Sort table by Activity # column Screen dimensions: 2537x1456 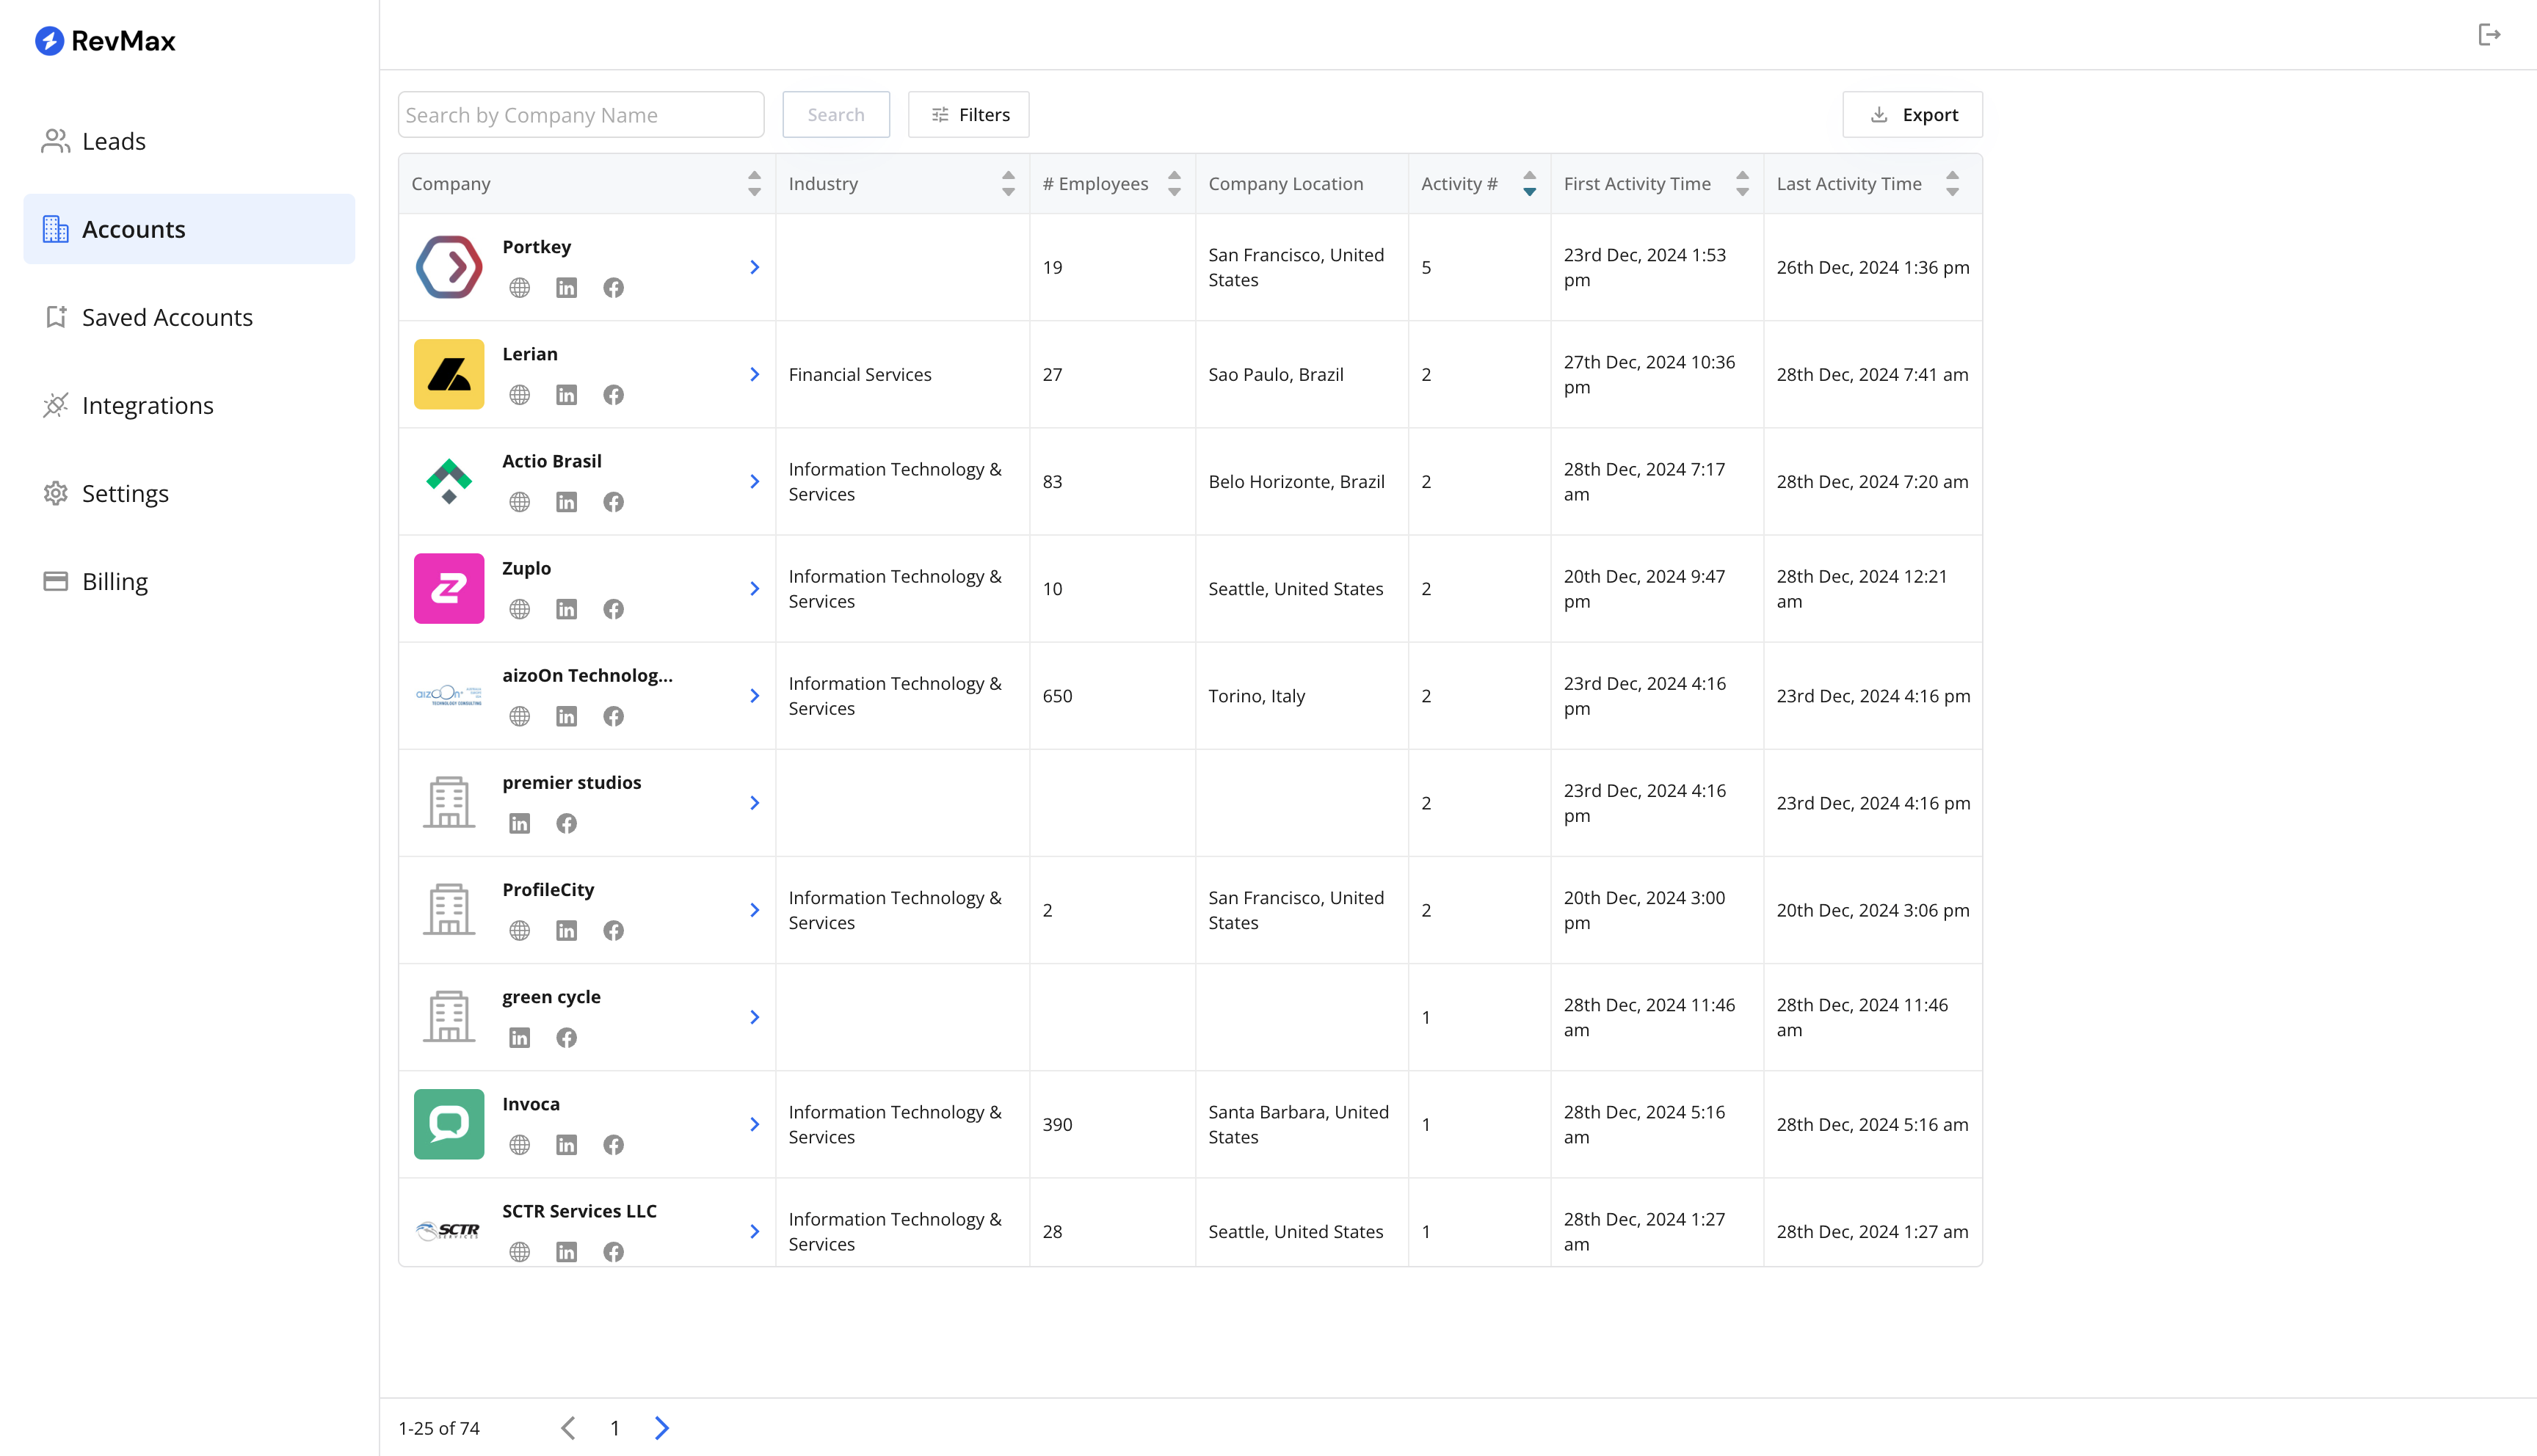pyautogui.click(x=1529, y=183)
